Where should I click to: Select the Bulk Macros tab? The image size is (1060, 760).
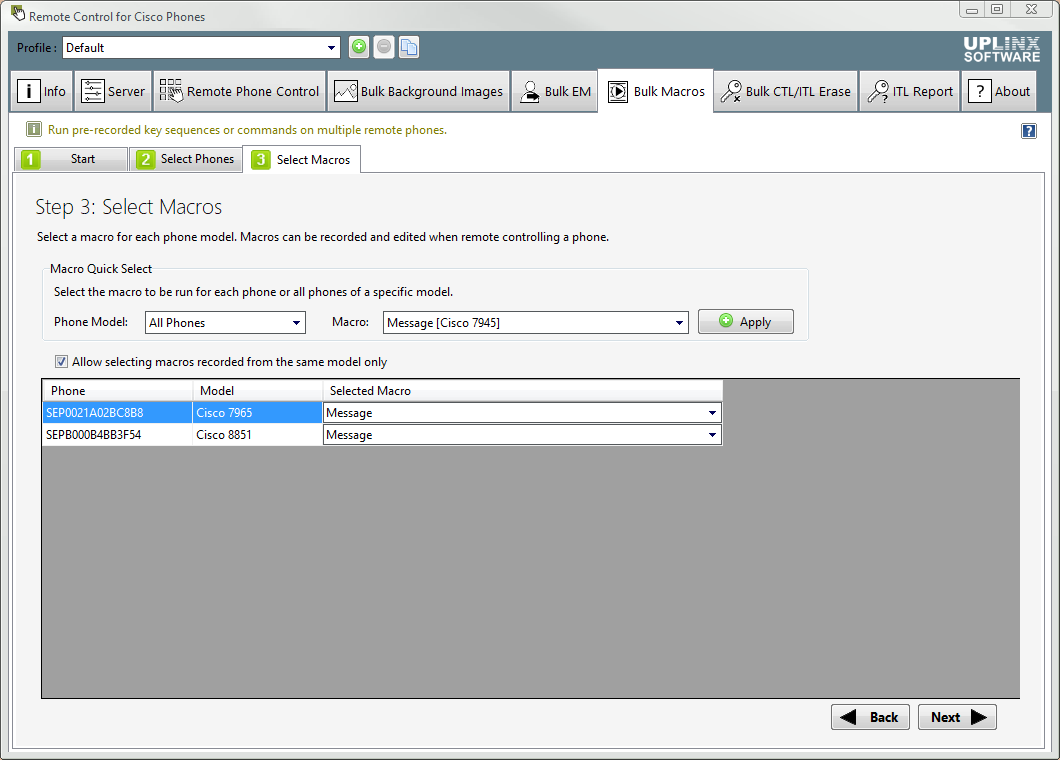pos(656,91)
